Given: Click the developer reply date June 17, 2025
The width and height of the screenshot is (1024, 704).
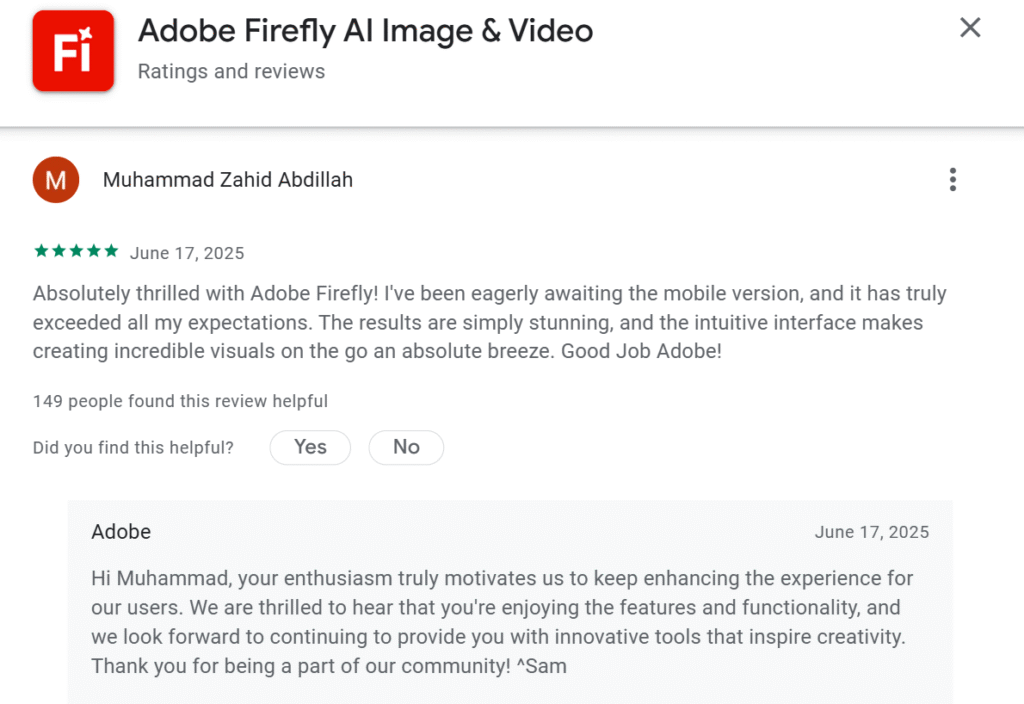Looking at the screenshot, I should point(872,532).
